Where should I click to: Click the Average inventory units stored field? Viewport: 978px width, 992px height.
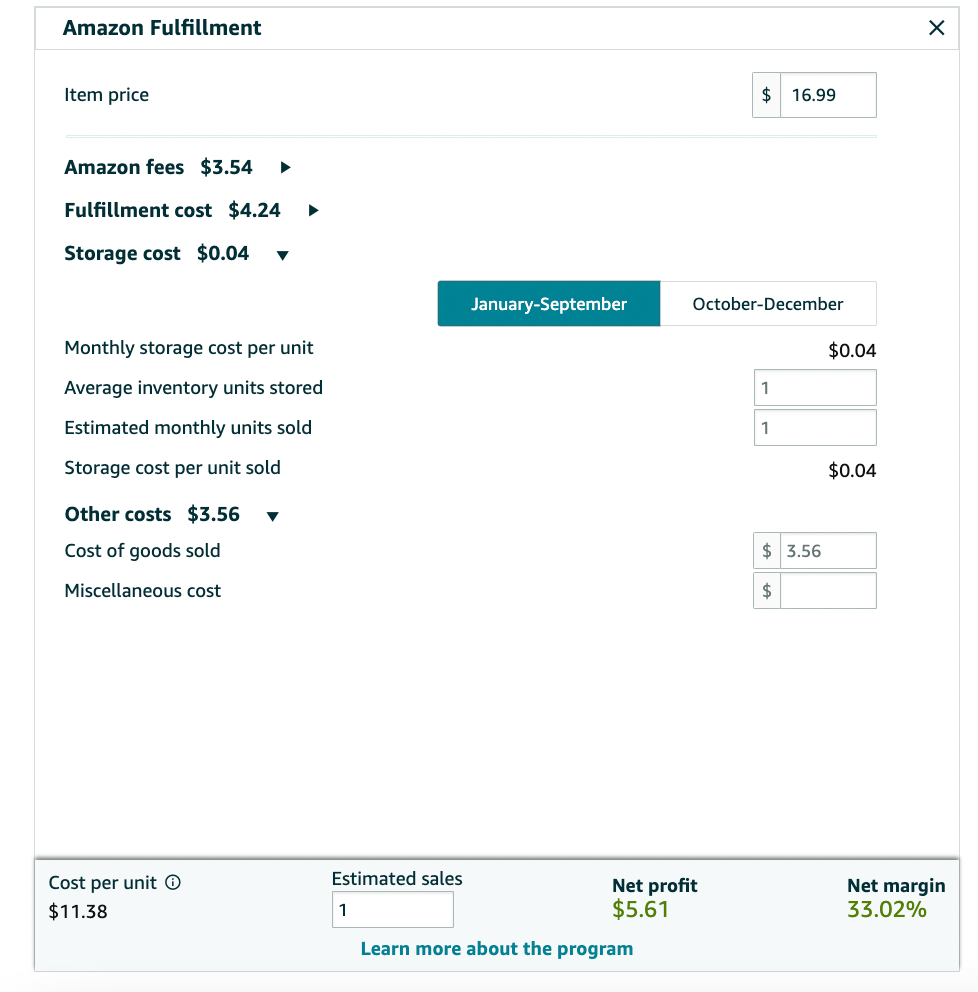(815, 388)
